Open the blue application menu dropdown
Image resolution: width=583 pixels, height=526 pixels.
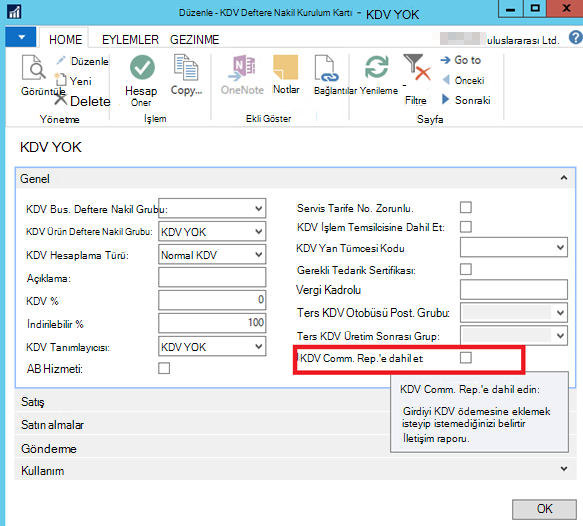21,37
